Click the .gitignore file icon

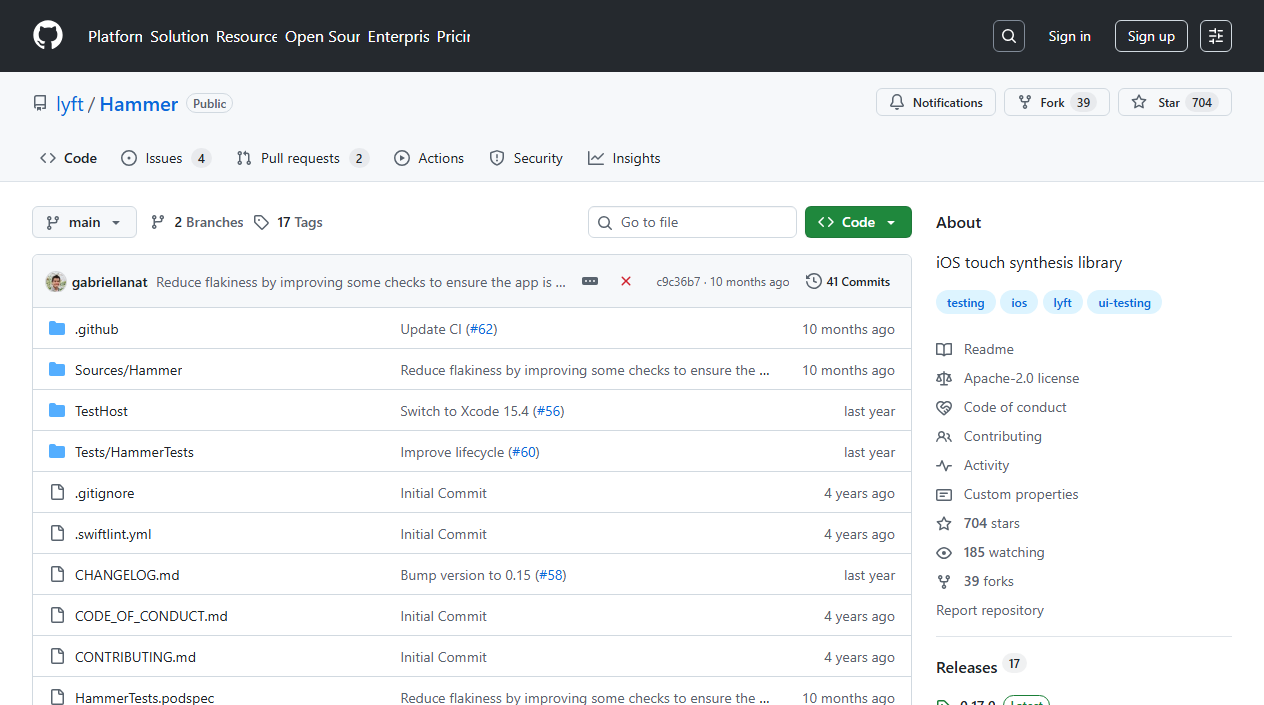[x=57, y=493]
